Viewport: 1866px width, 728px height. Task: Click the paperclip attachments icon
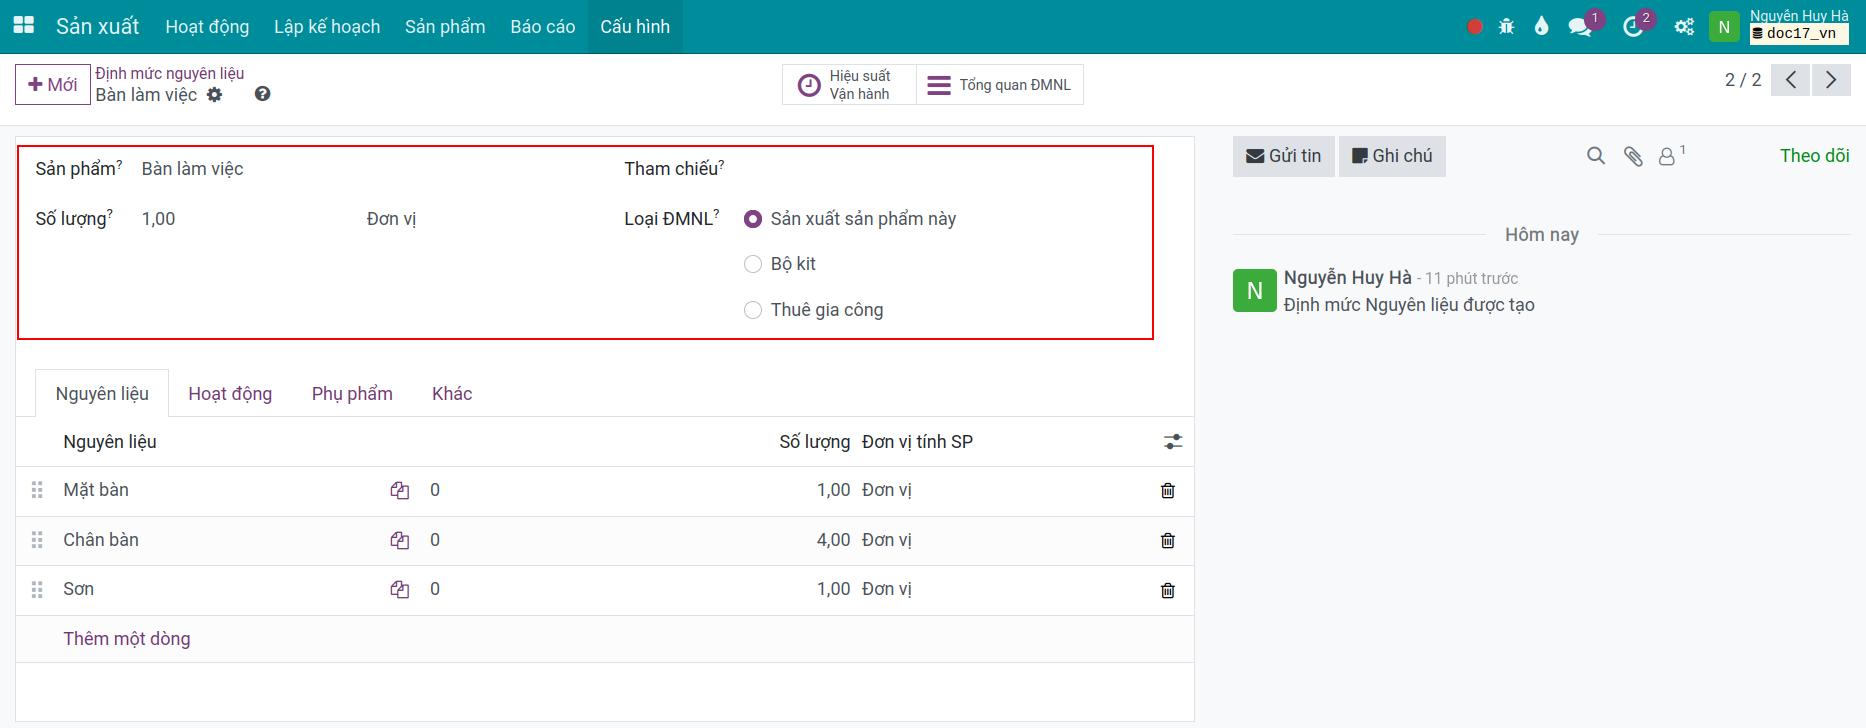tap(1633, 156)
